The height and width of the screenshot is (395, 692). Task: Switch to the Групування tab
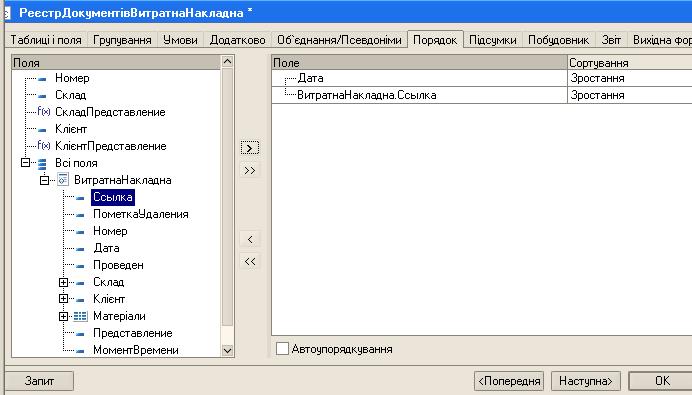click(122, 40)
